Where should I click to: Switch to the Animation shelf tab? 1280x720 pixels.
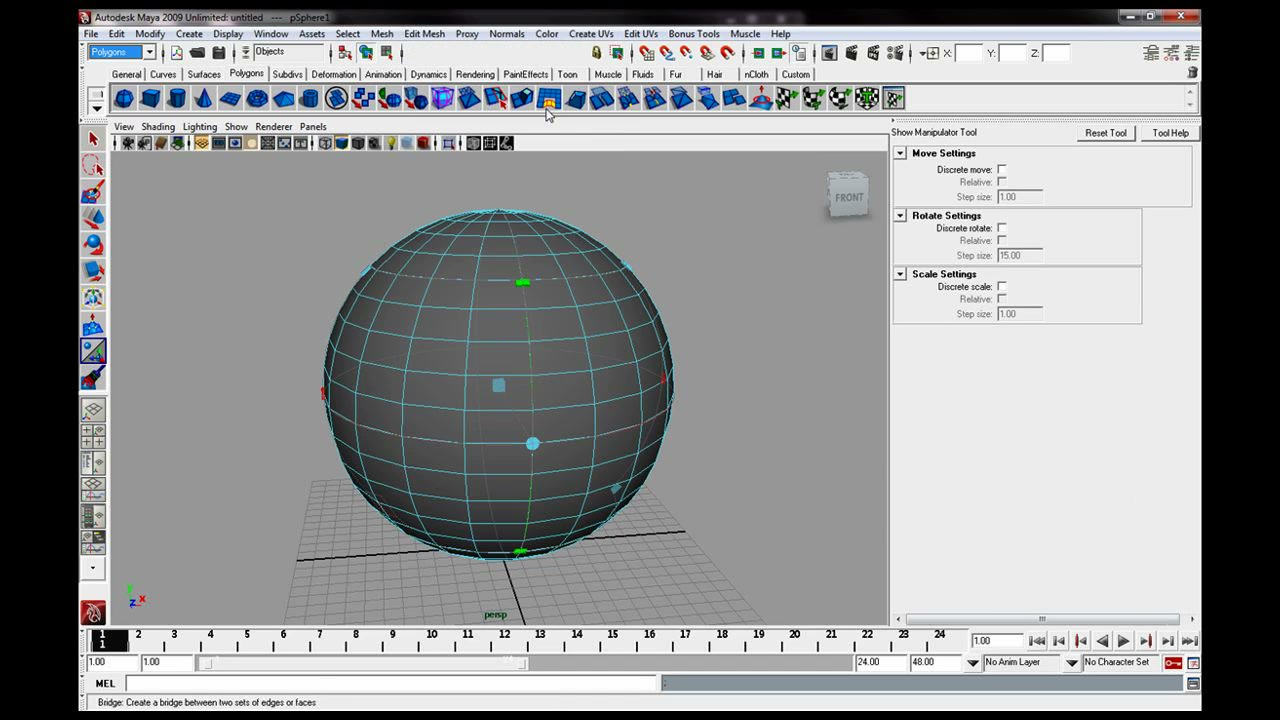[x=383, y=75]
